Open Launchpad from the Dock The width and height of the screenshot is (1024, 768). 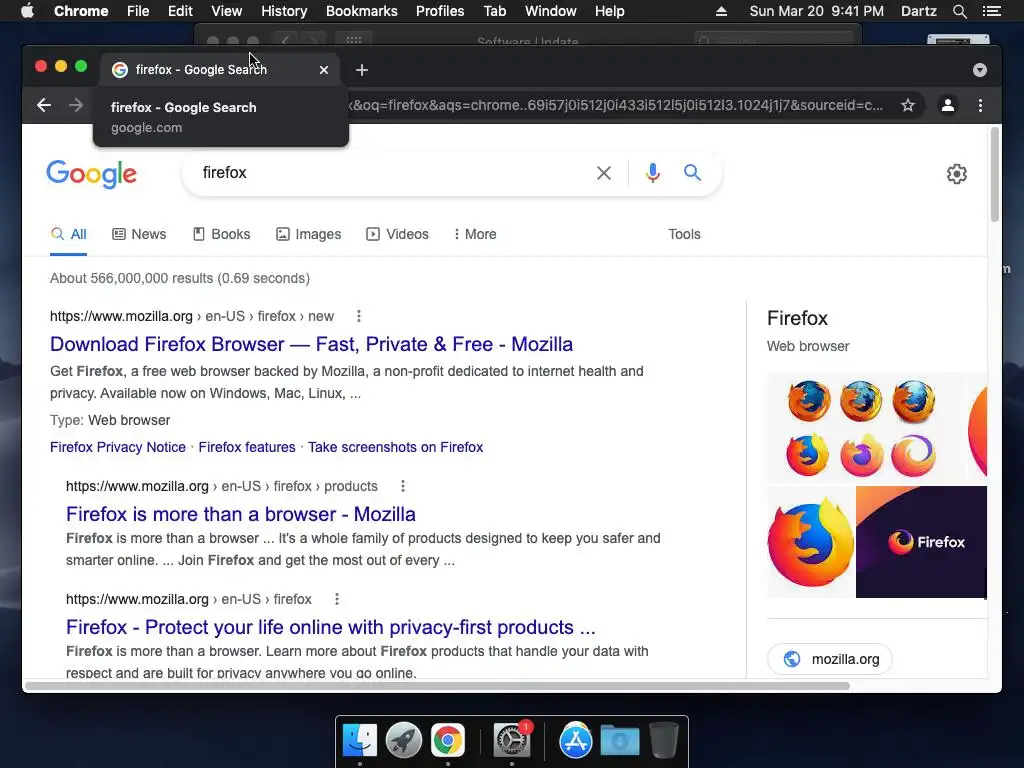coord(404,740)
